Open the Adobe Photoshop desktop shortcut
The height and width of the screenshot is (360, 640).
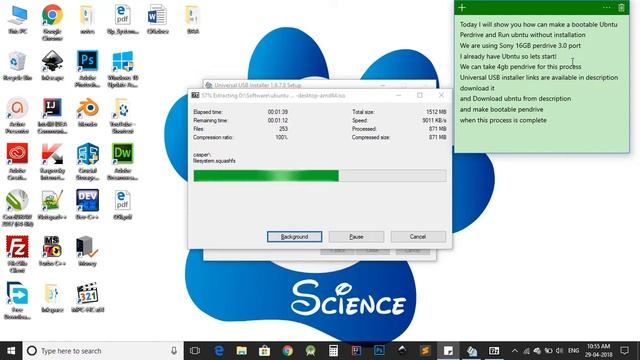[87, 69]
